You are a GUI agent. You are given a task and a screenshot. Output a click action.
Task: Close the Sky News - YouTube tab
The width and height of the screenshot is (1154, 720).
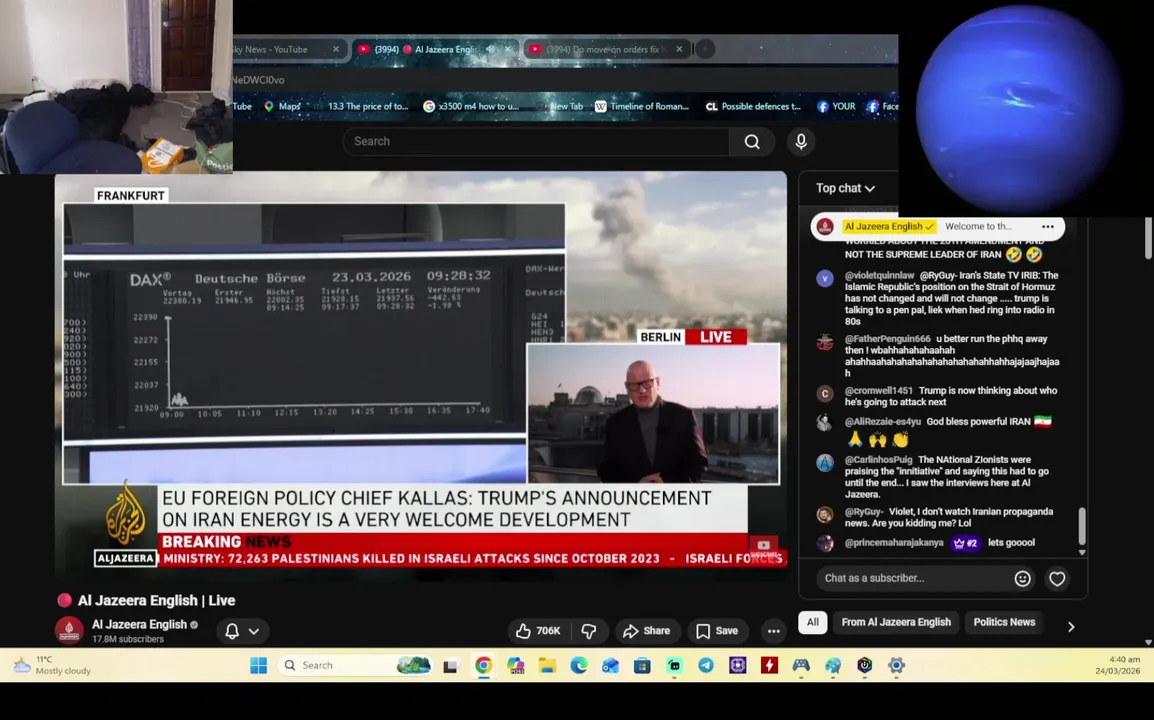(336, 49)
